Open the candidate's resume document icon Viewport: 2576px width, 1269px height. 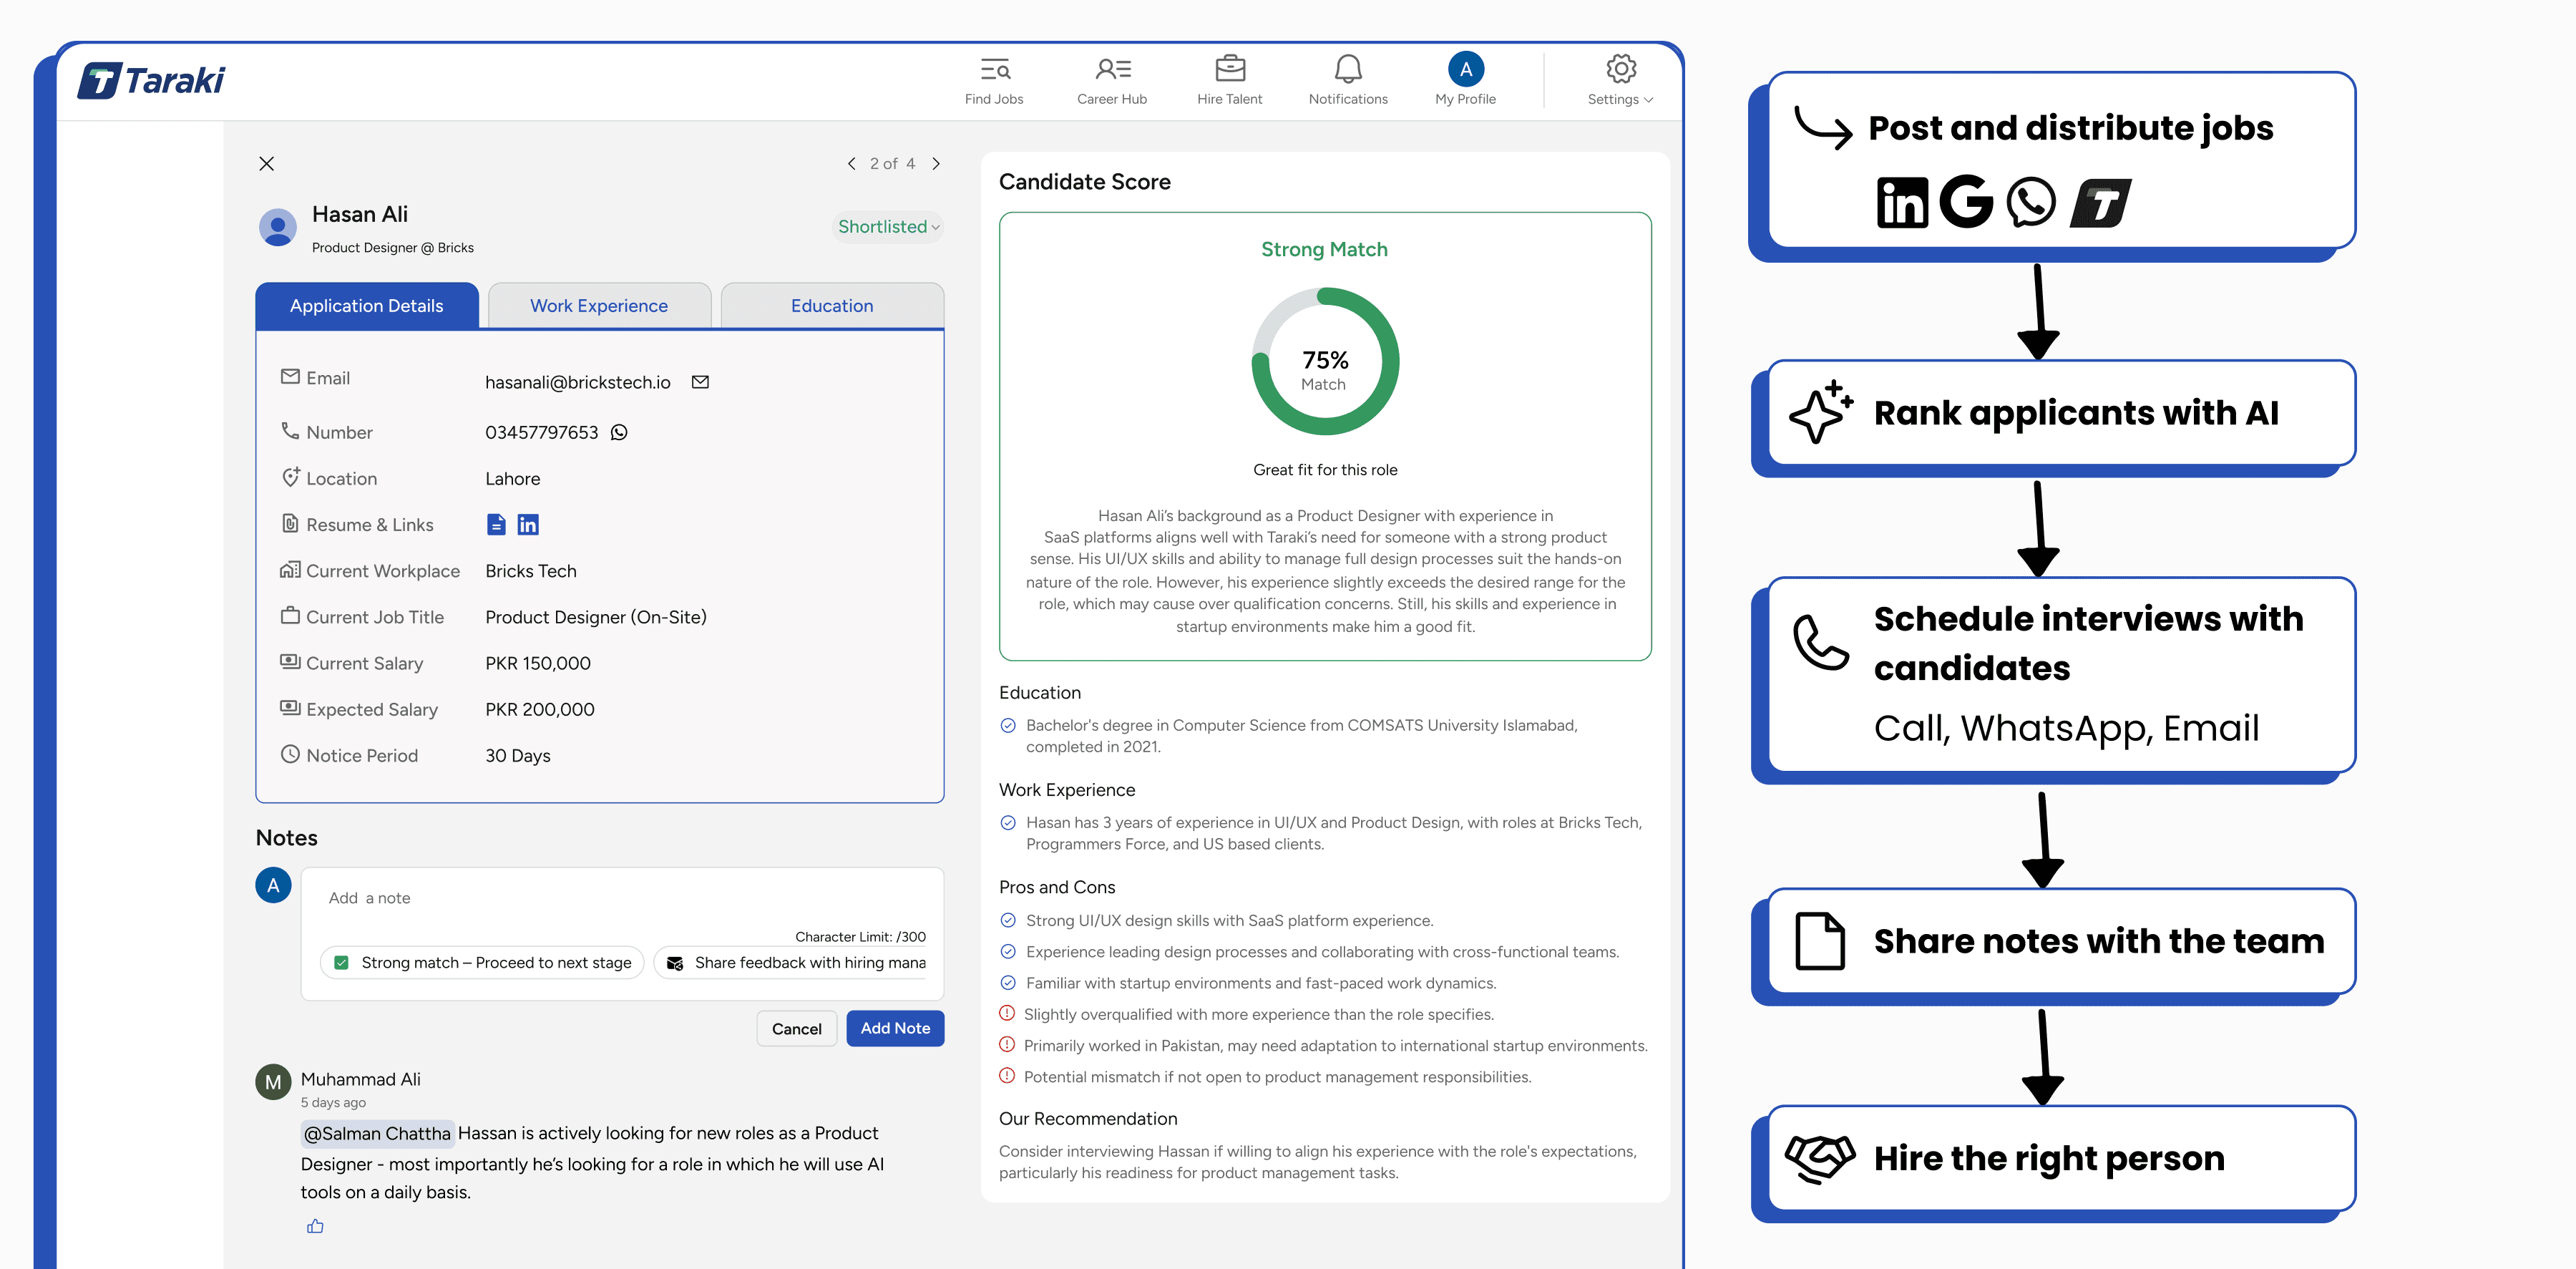coord(496,524)
